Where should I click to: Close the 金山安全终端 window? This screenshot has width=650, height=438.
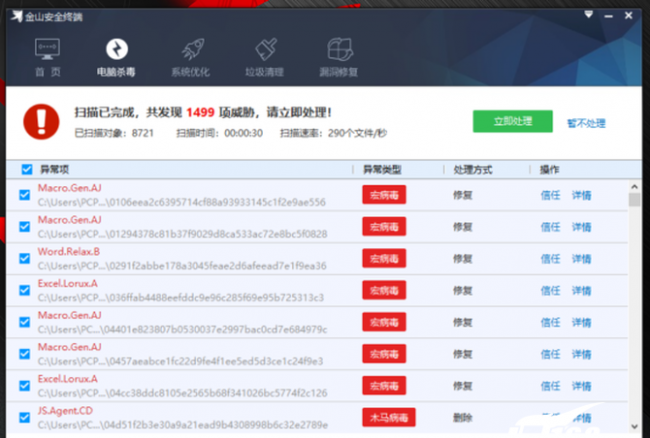(628, 15)
